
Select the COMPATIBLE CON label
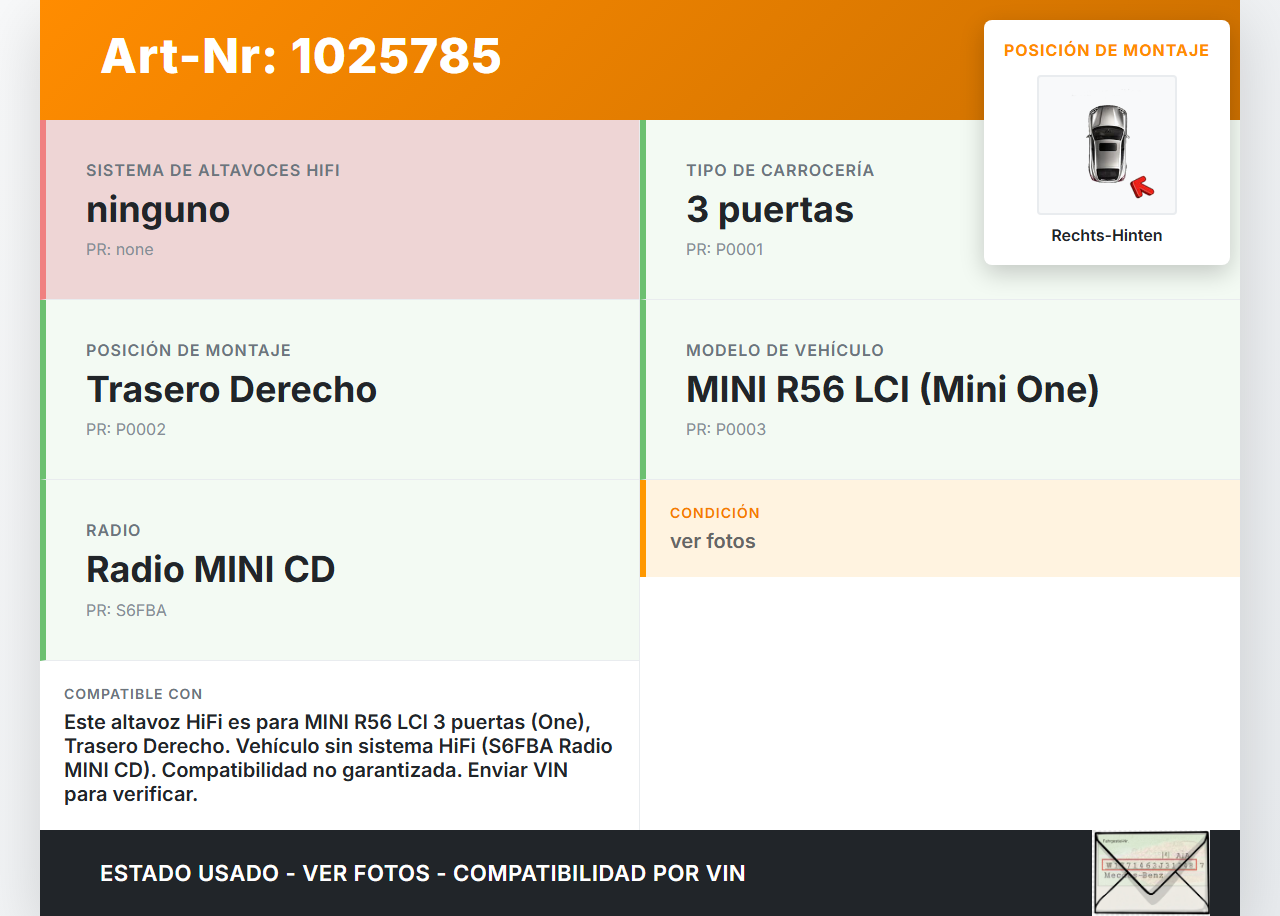point(133,694)
